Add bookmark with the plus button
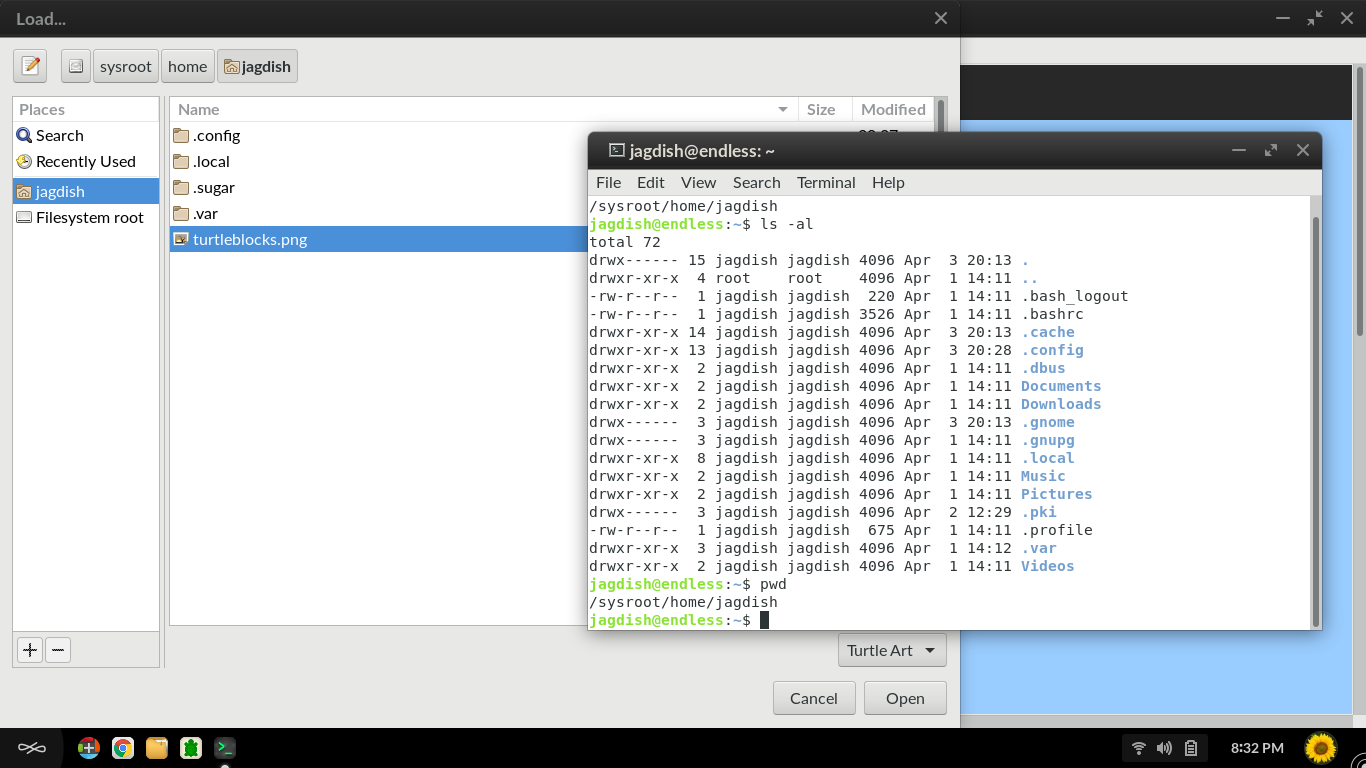The width and height of the screenshot is (1366, 768). pyautogui.click(x=30, y=650)
